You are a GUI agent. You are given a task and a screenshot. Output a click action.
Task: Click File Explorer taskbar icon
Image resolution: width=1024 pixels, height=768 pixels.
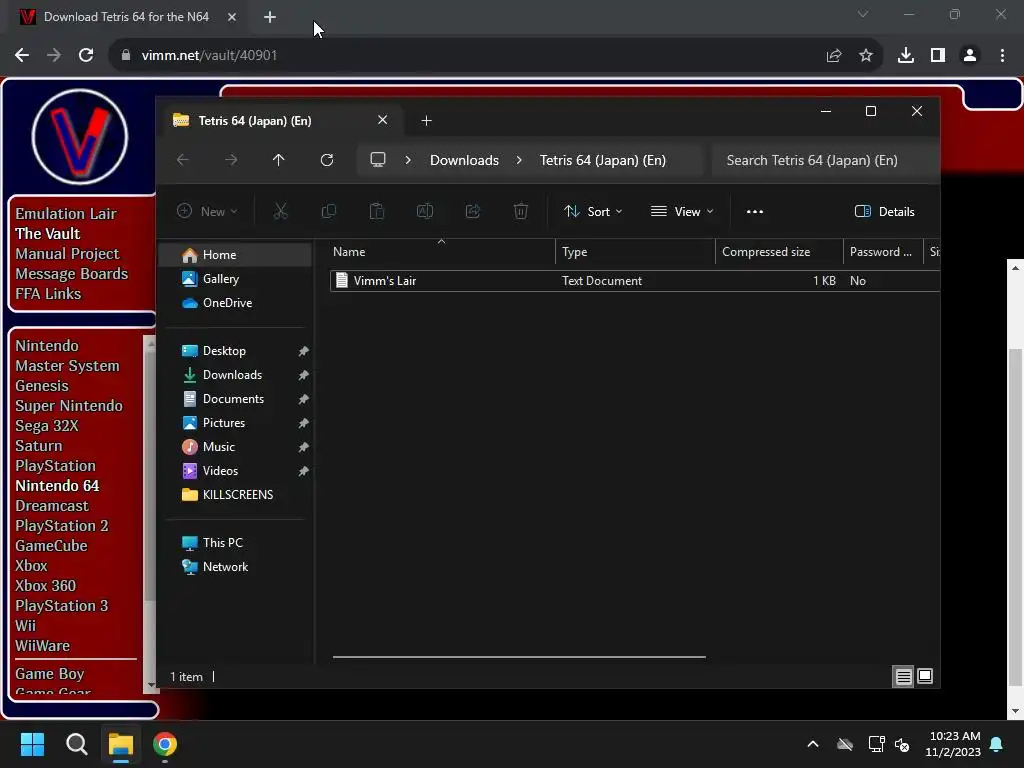click(x=121, y=744)
